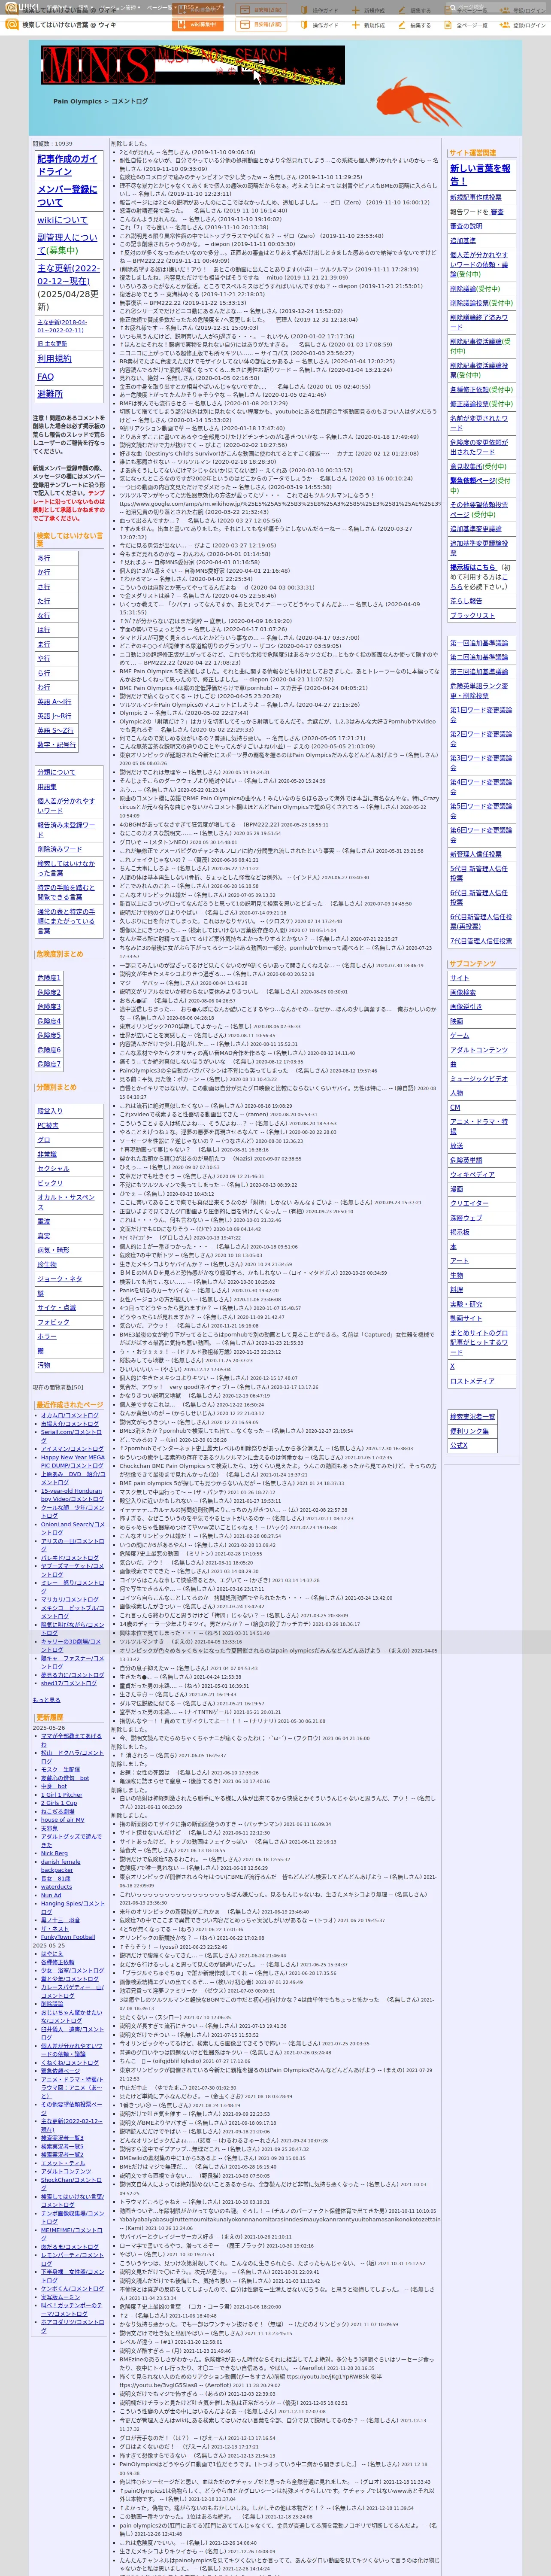Open 削除済みワード link
The image size is (551, 2576).
(x=60, y=849)
